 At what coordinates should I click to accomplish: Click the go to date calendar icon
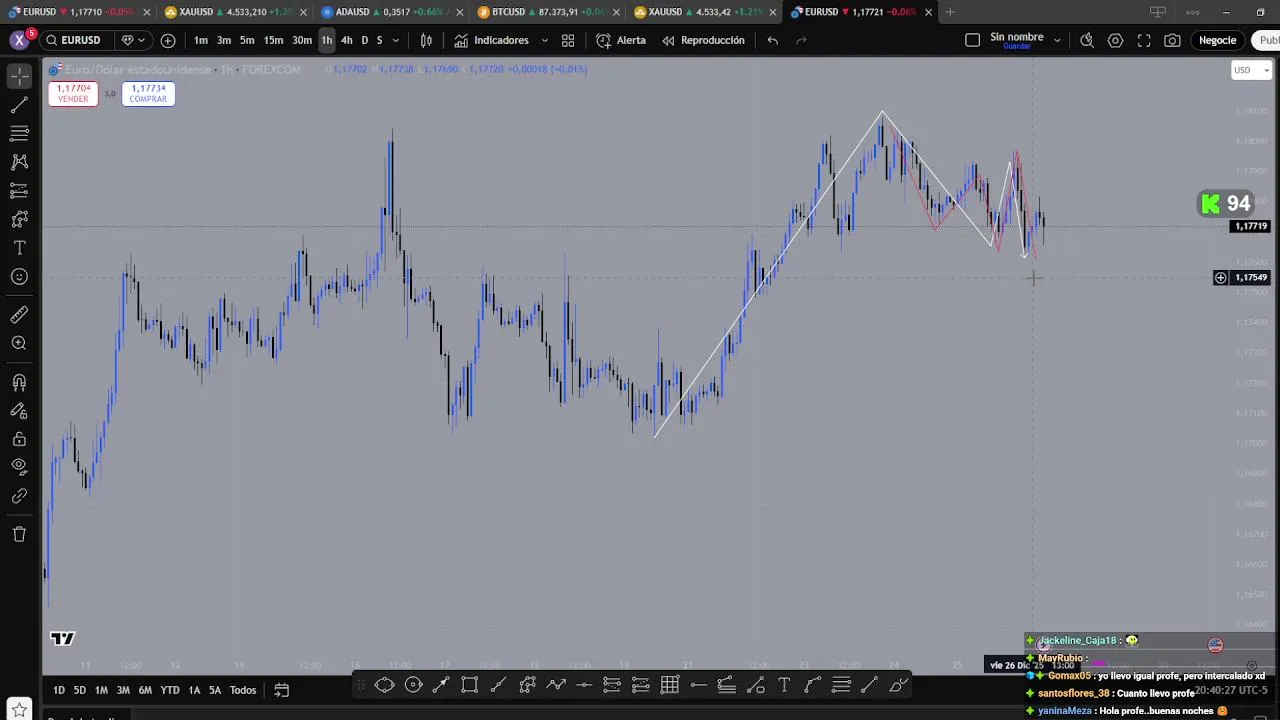[282, 690]
